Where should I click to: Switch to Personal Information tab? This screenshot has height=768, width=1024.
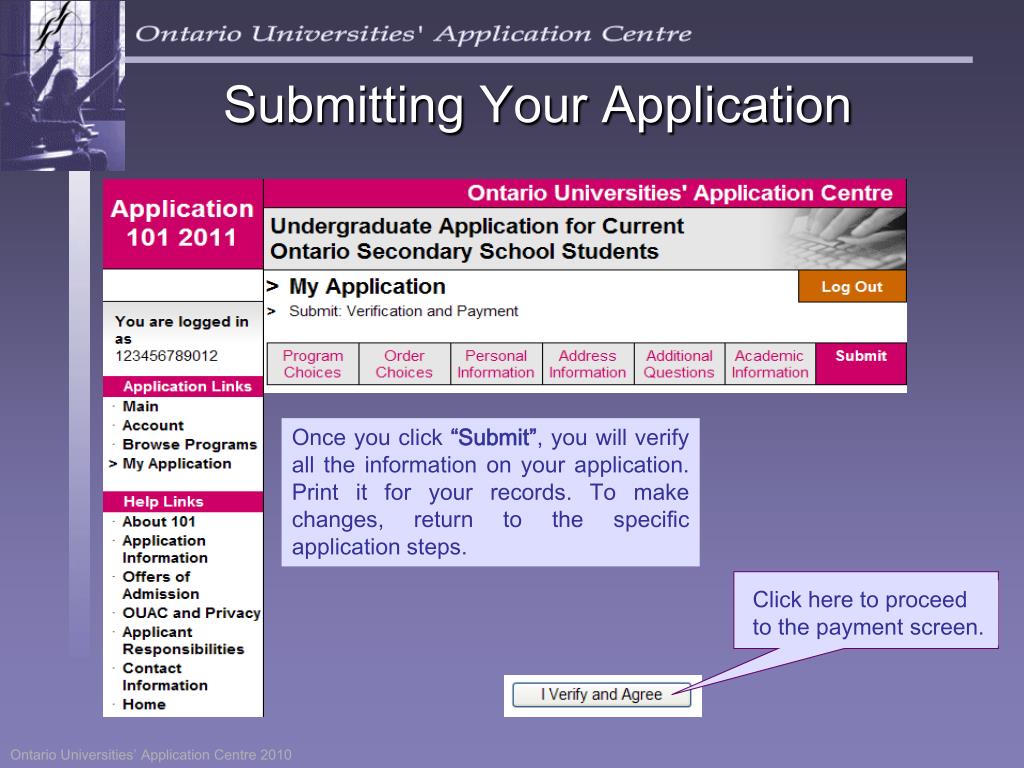pyautogui.click(x=496, y=364)
